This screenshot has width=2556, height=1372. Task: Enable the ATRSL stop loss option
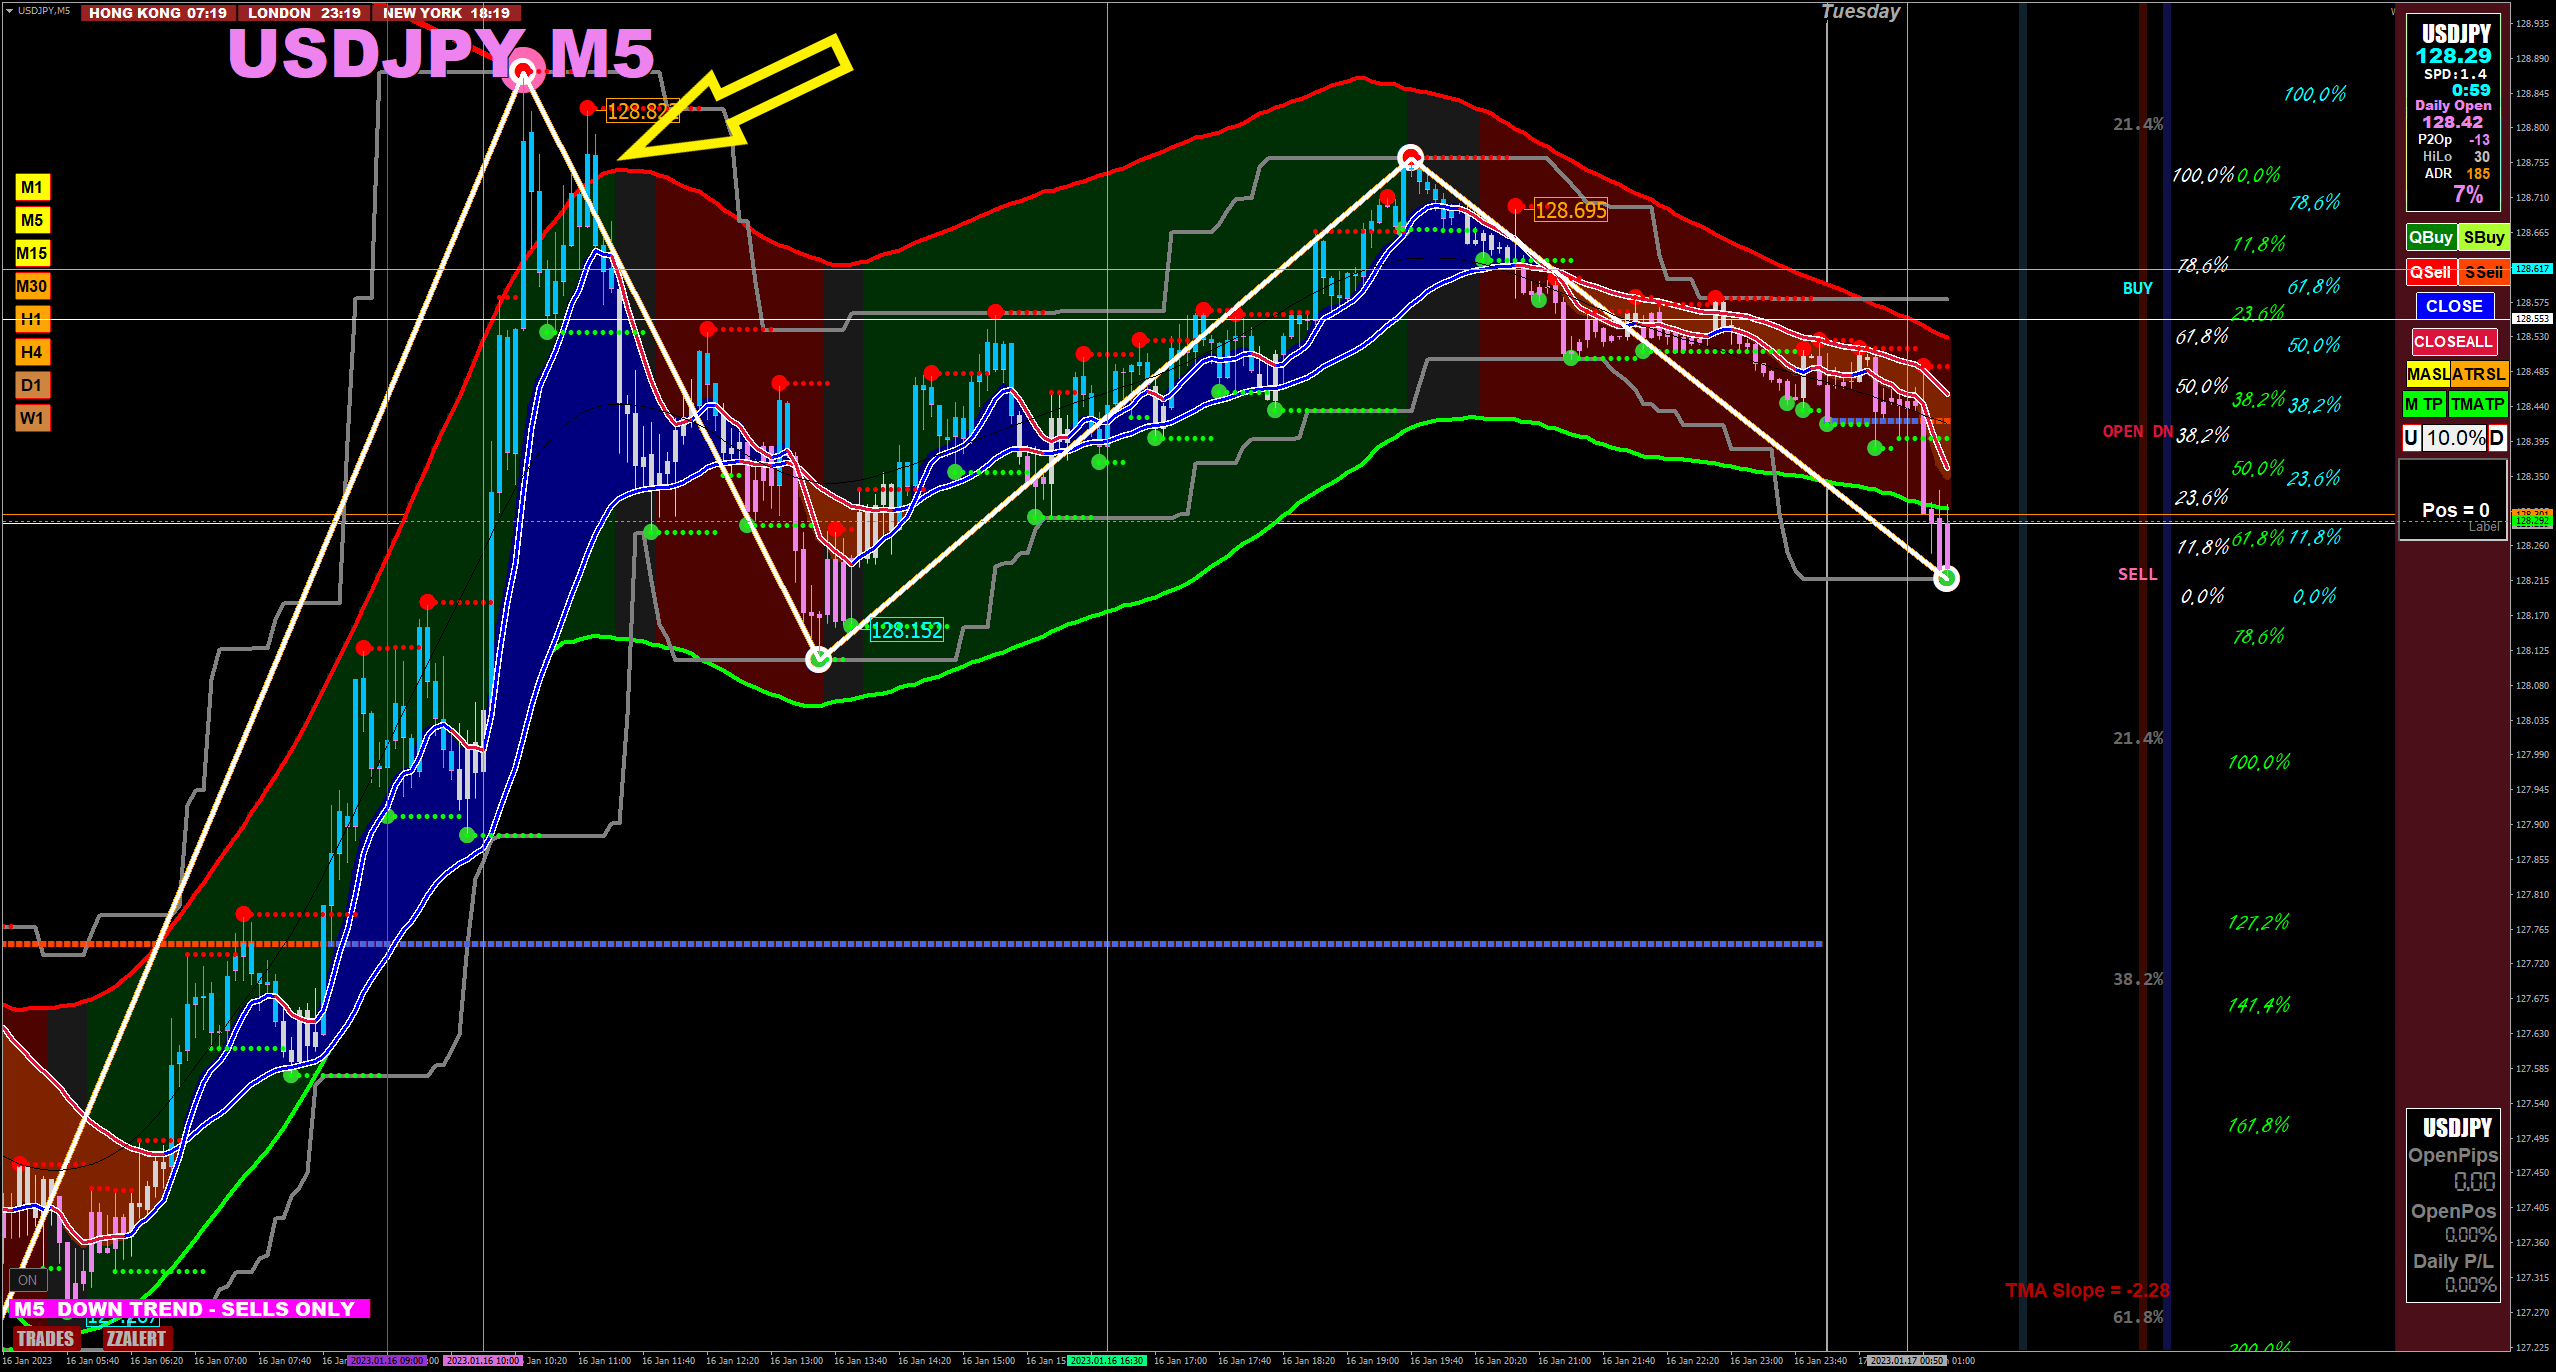click(2478, 374)
